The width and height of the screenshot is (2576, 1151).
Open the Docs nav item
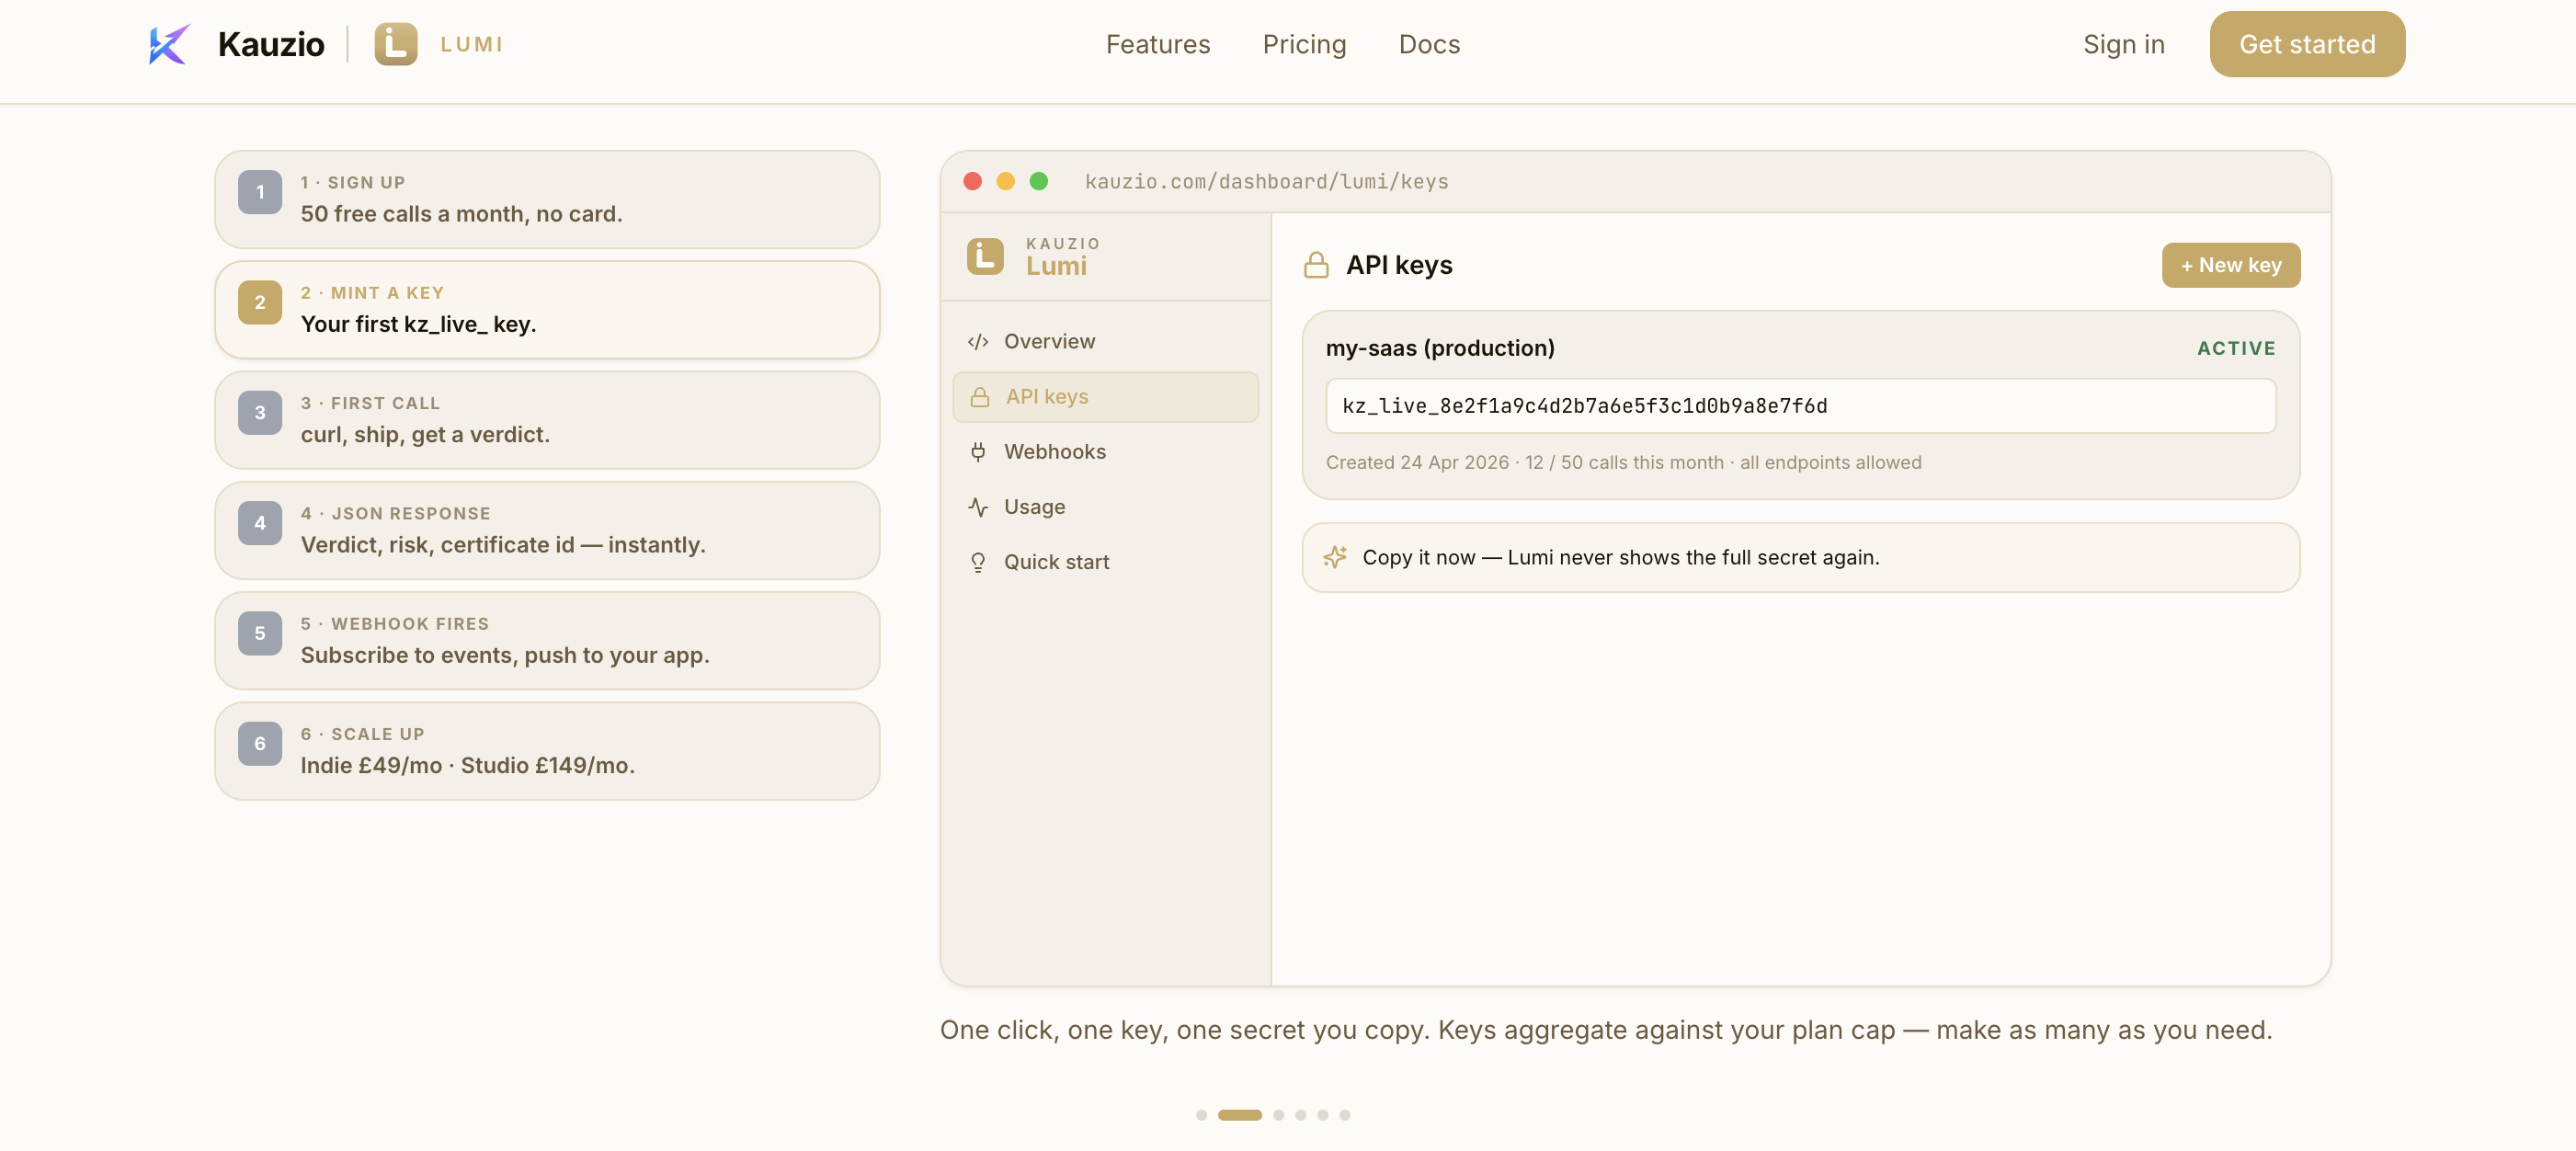[x=1429, y=44]
